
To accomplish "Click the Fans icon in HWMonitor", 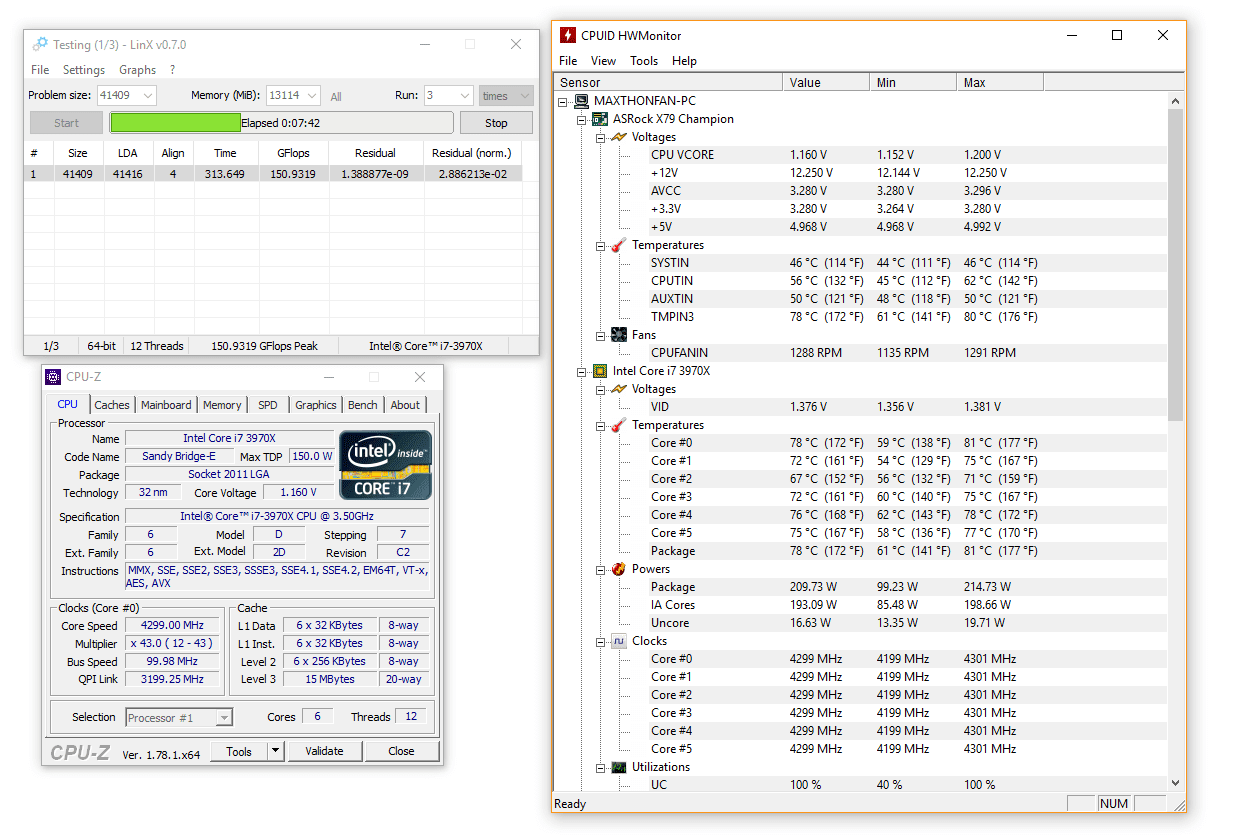I will click(x=619, y=335).
